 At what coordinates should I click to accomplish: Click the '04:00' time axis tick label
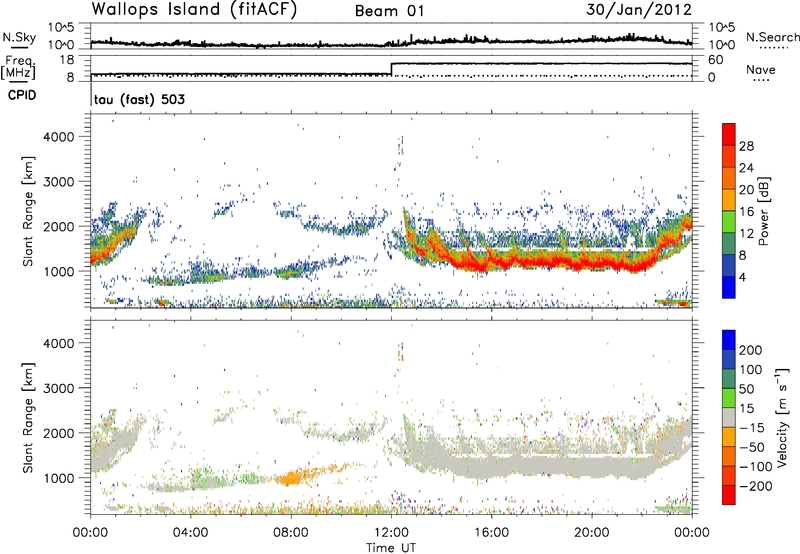[191, 533]
